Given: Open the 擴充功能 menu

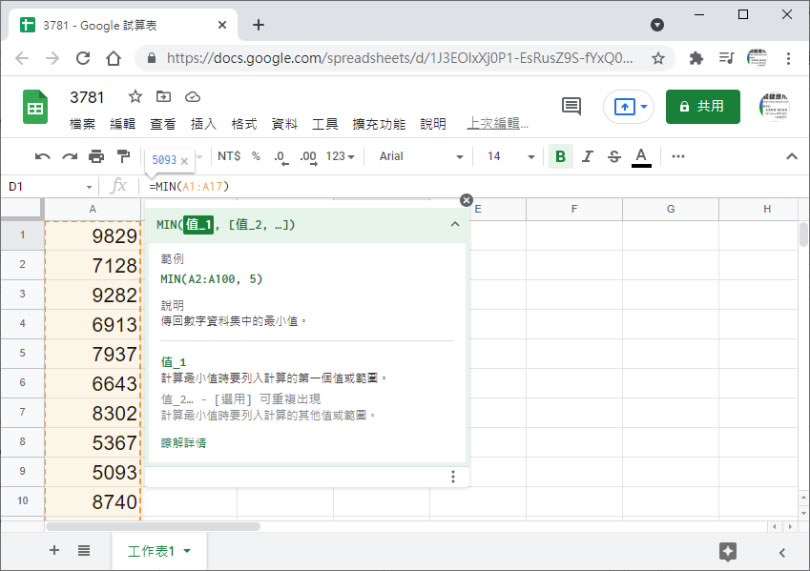Looking at the screenshot, I should point(379,124).
